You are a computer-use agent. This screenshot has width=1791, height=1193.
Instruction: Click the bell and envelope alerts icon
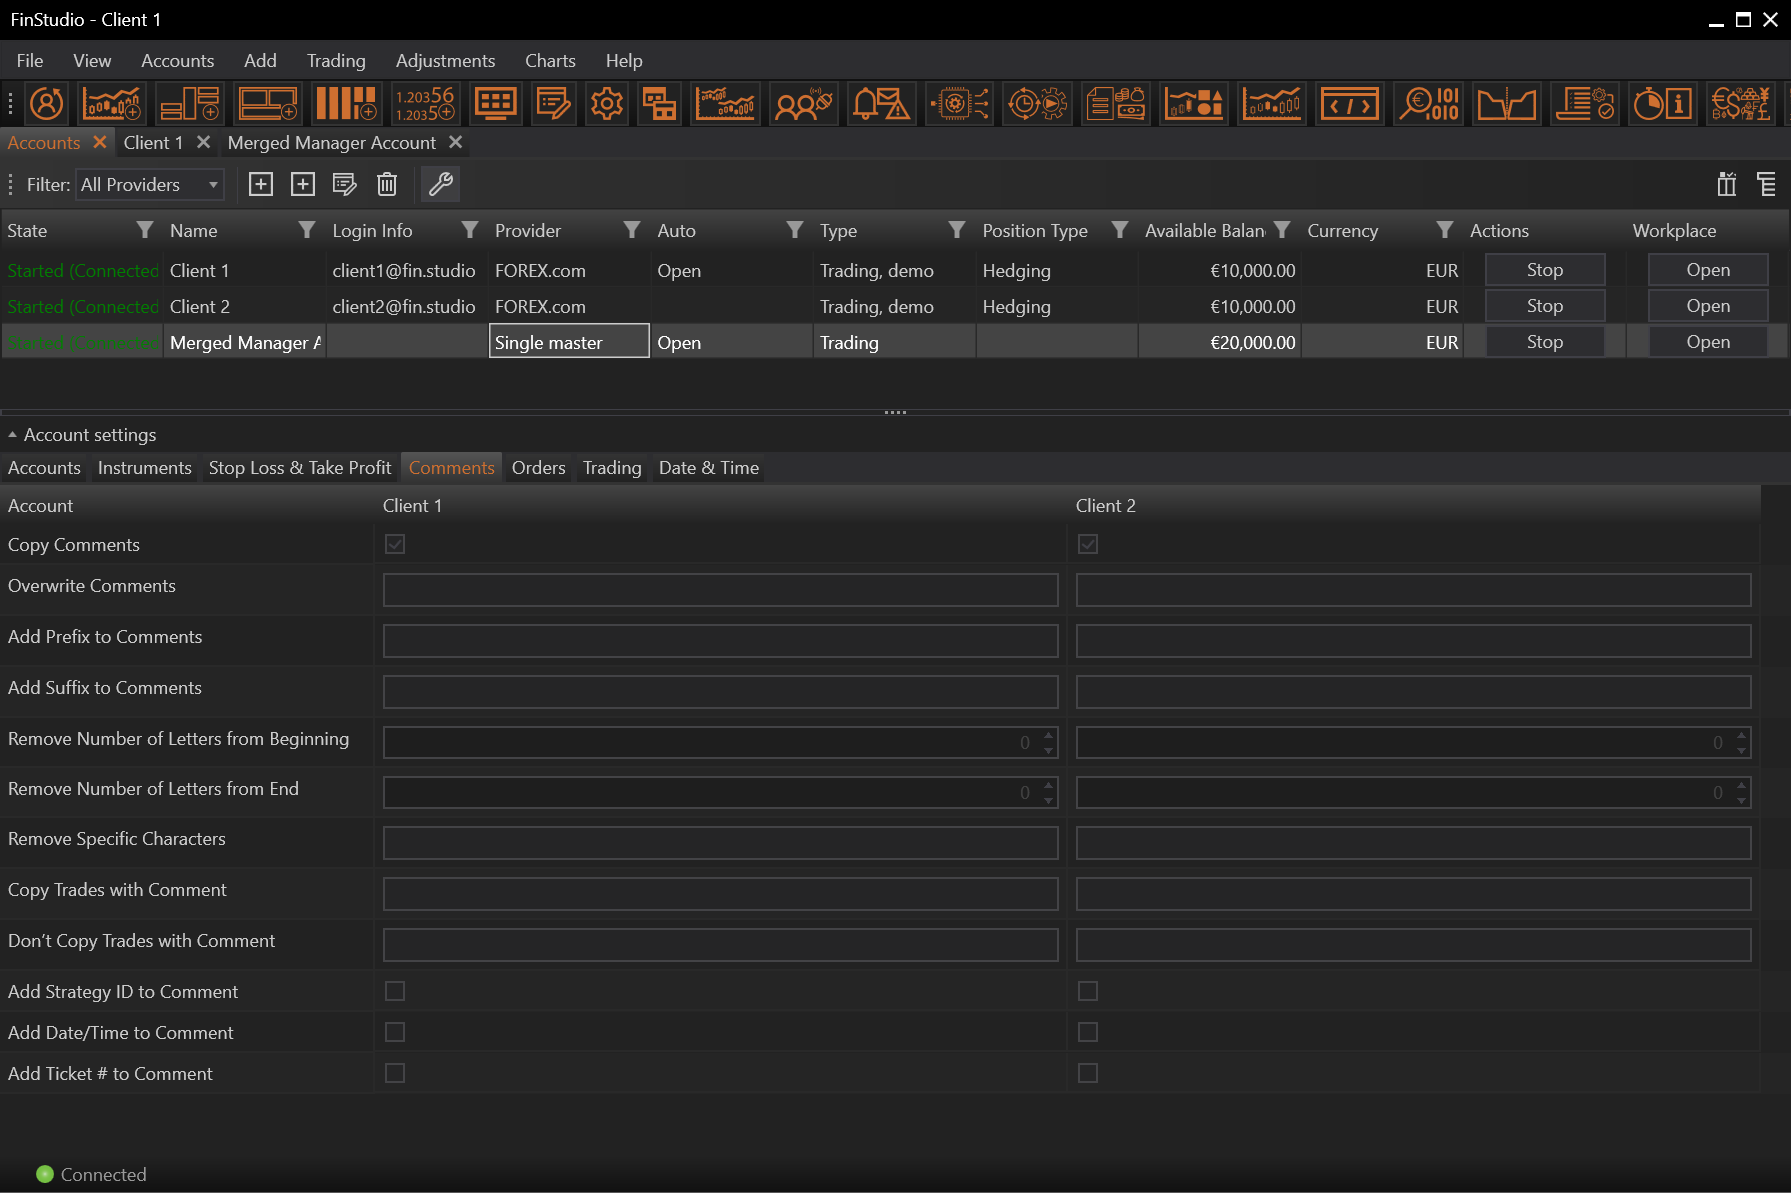[880, 103]
